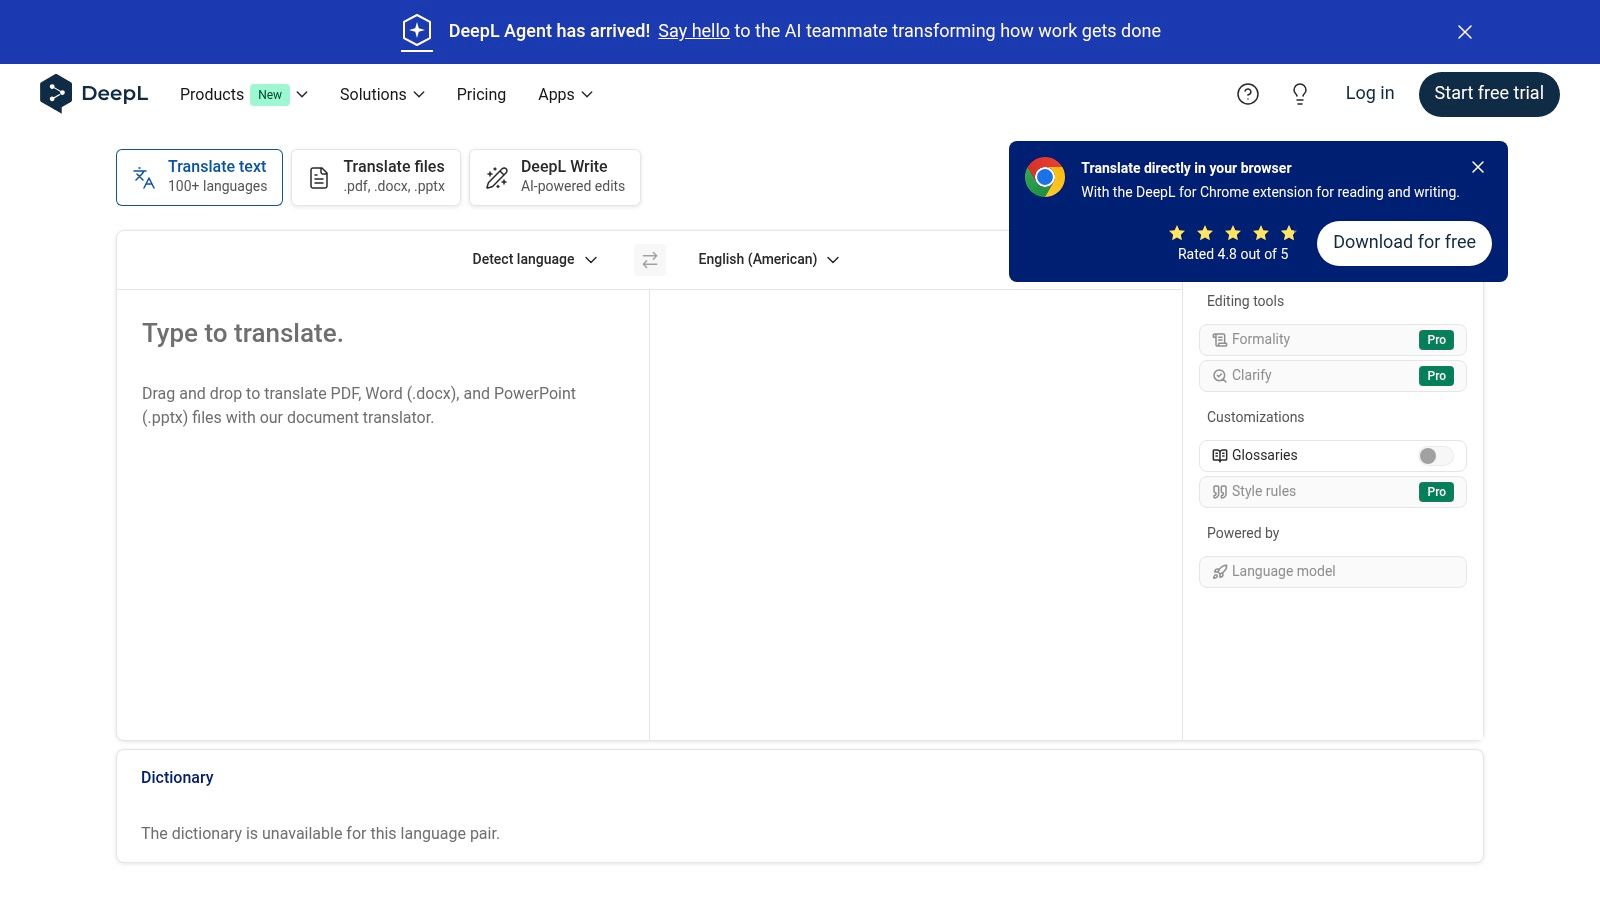
Task: Click the lightbulb tips icon
Action: (1300, 94)
